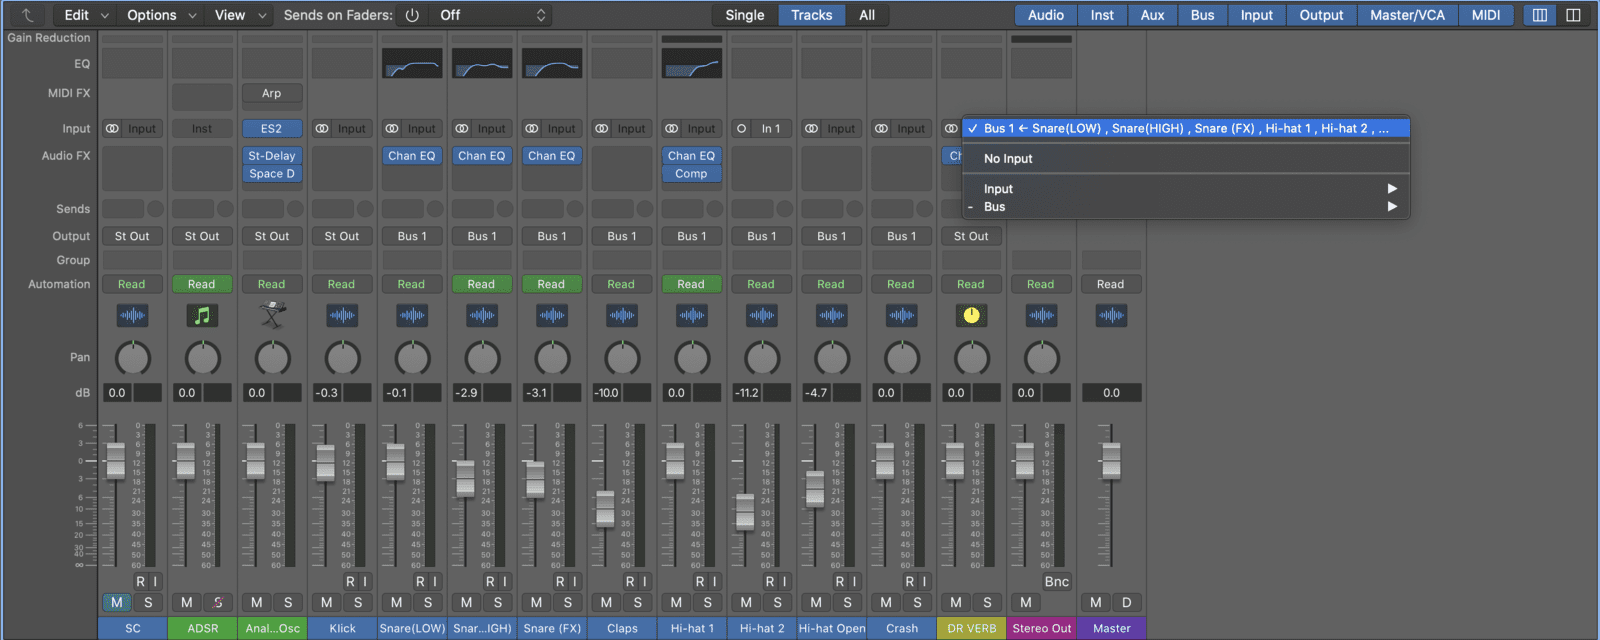Toggle input monitoring on Crash channel
This screenshot has height=640, width=1600.
point(924,582)
